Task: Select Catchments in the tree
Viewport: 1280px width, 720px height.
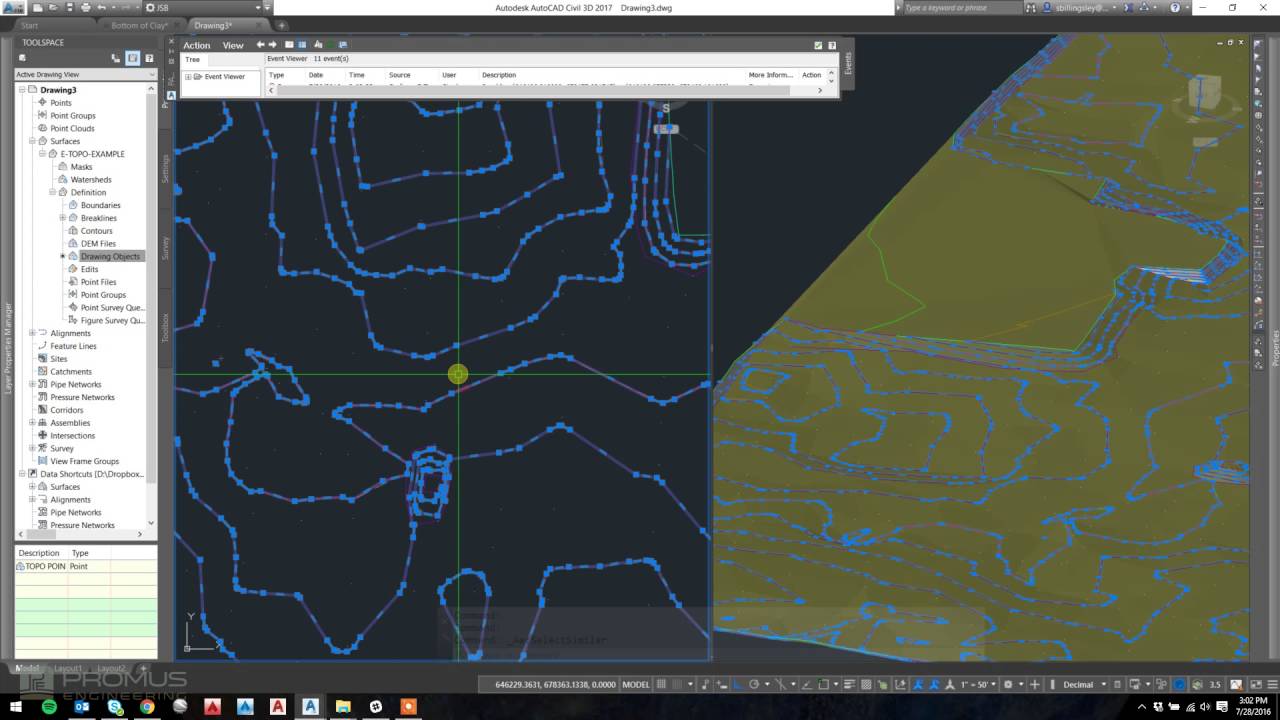Action: click(71, 372)
